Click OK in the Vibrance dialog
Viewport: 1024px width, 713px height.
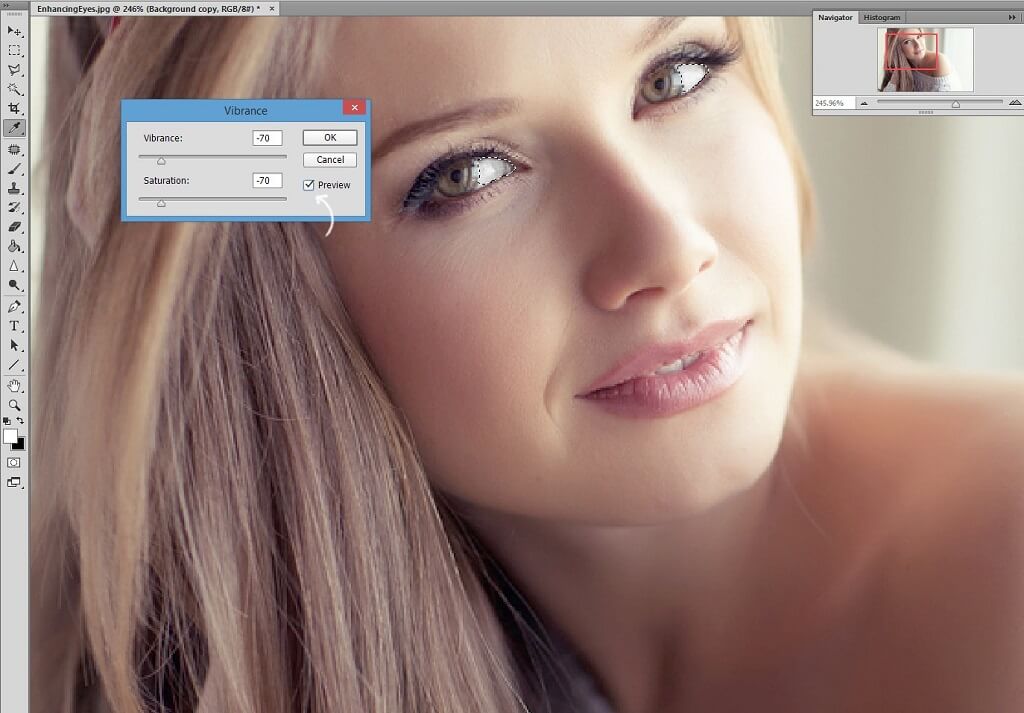[330, 138]
